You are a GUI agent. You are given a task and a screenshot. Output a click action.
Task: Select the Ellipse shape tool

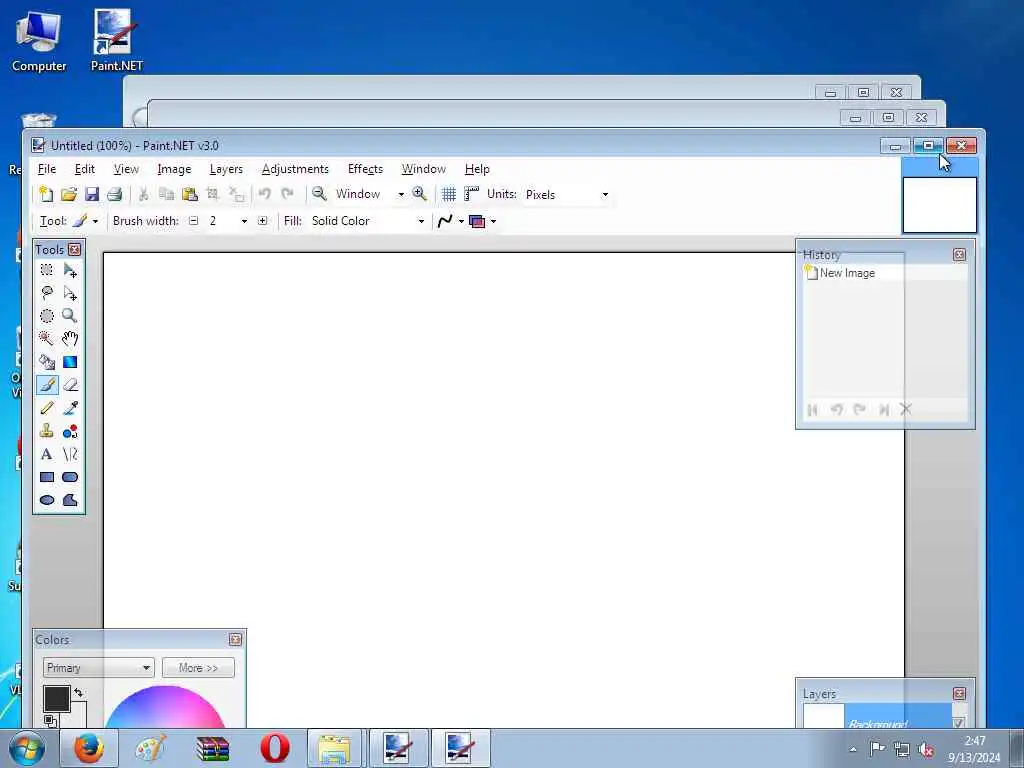tap(47, 500)
